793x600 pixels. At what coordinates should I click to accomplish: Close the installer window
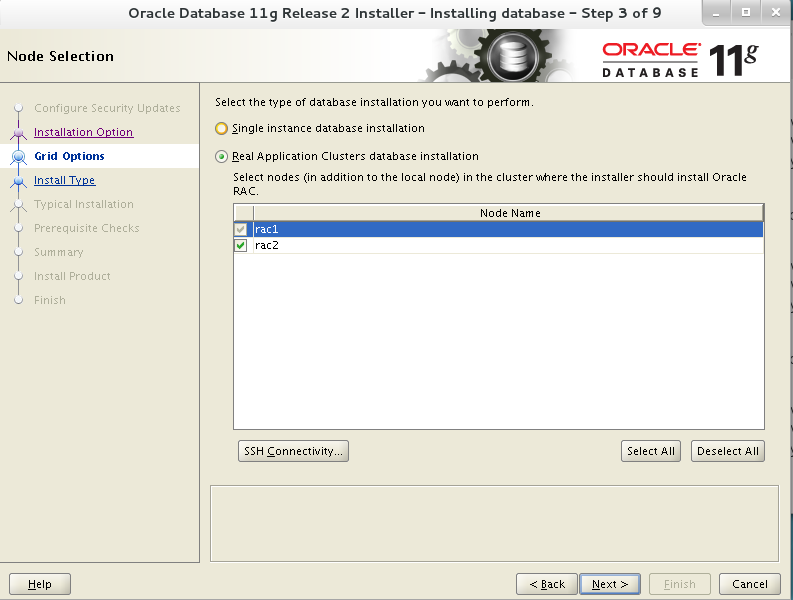click(x=776, y=13)
